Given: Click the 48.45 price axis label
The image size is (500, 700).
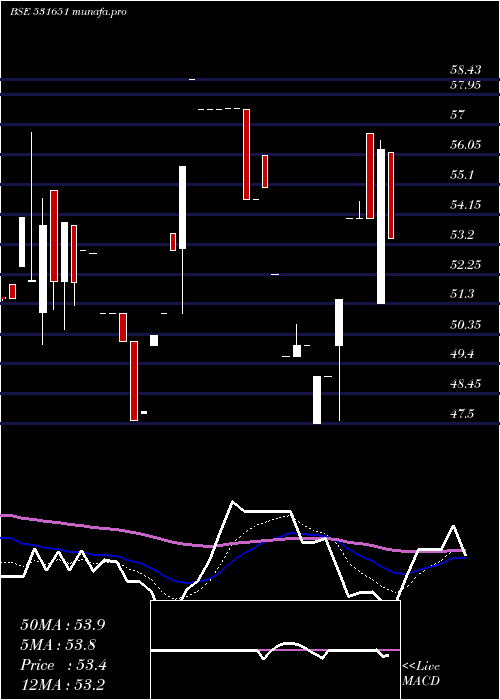Looking at the screenshot, I should 466,384.
